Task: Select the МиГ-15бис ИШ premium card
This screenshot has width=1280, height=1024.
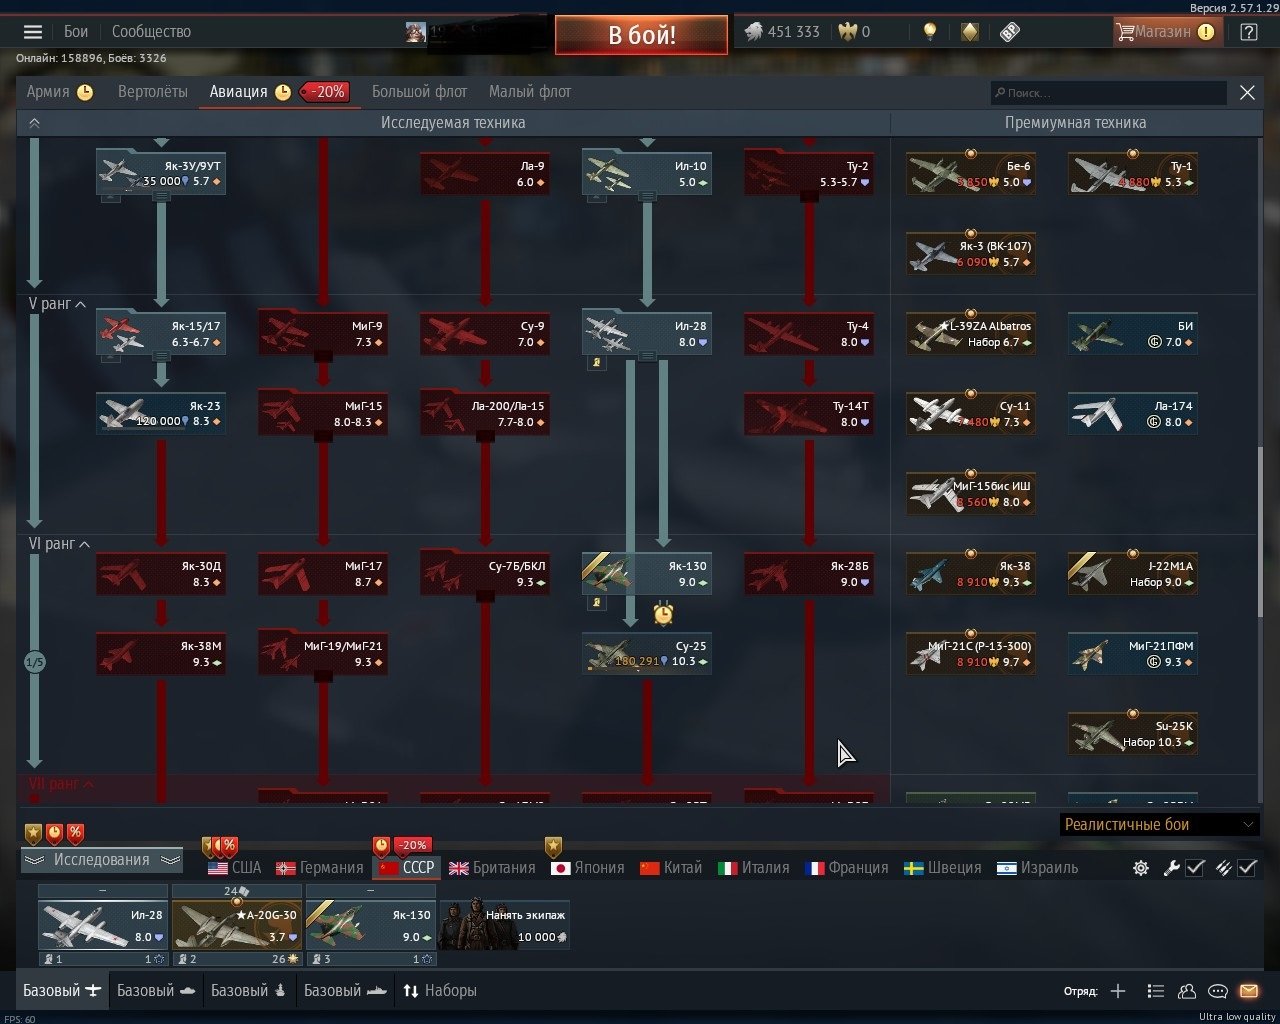Action: 971,494
